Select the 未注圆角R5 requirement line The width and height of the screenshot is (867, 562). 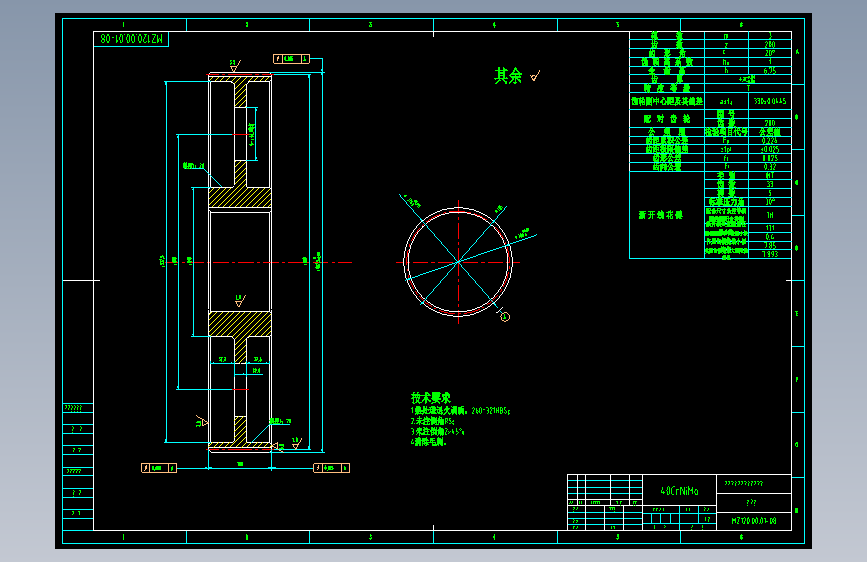[x=432, y=421]
